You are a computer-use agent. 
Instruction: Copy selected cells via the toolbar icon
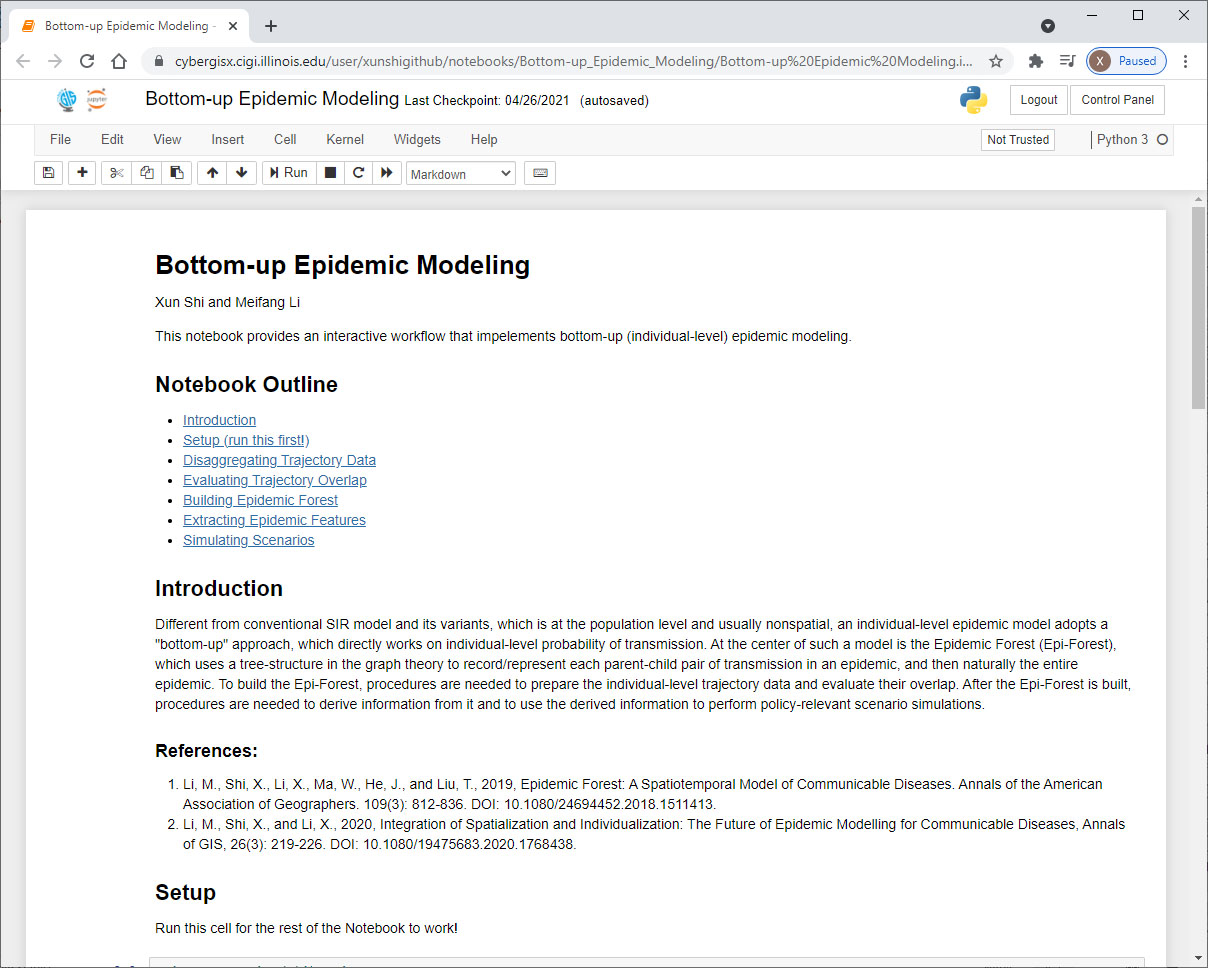147,173
